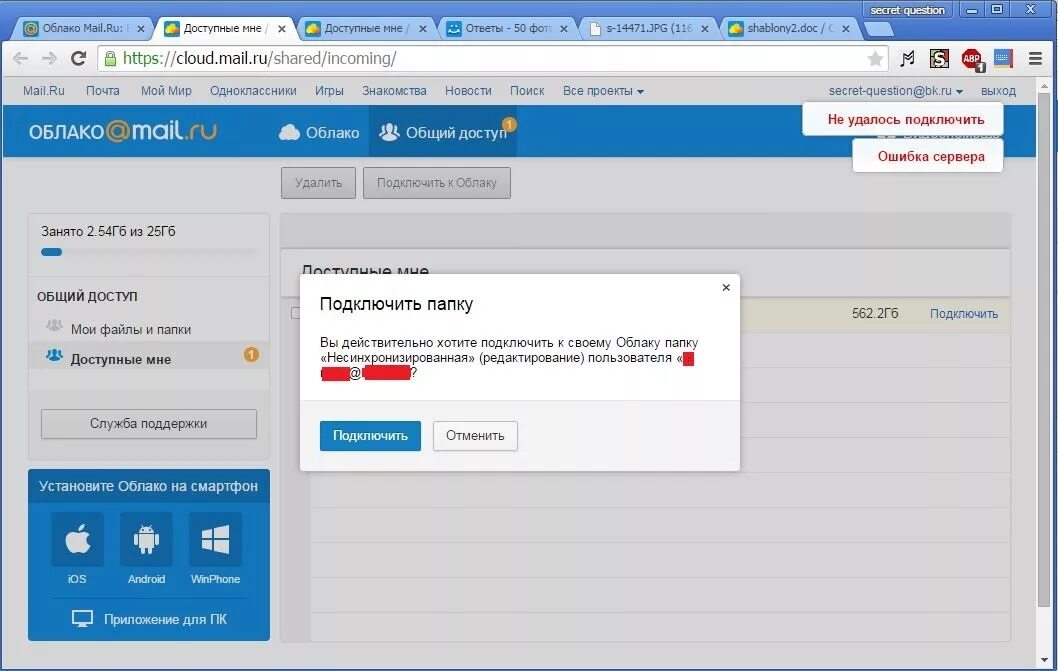1058x671 pixels.
Task: Click the browser back arrow
Action: tap(20, 59)
